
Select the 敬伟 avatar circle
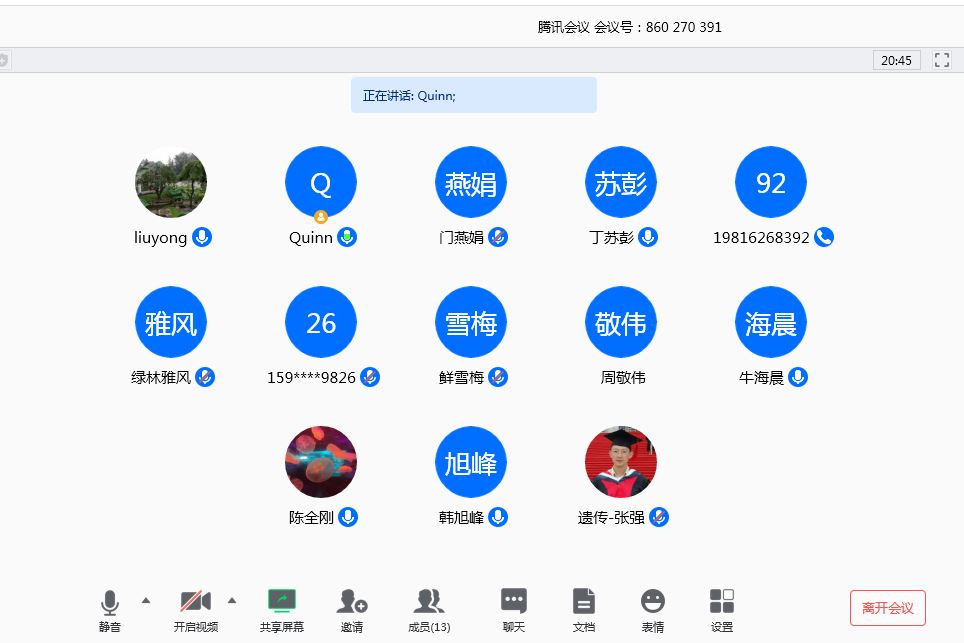621,322
